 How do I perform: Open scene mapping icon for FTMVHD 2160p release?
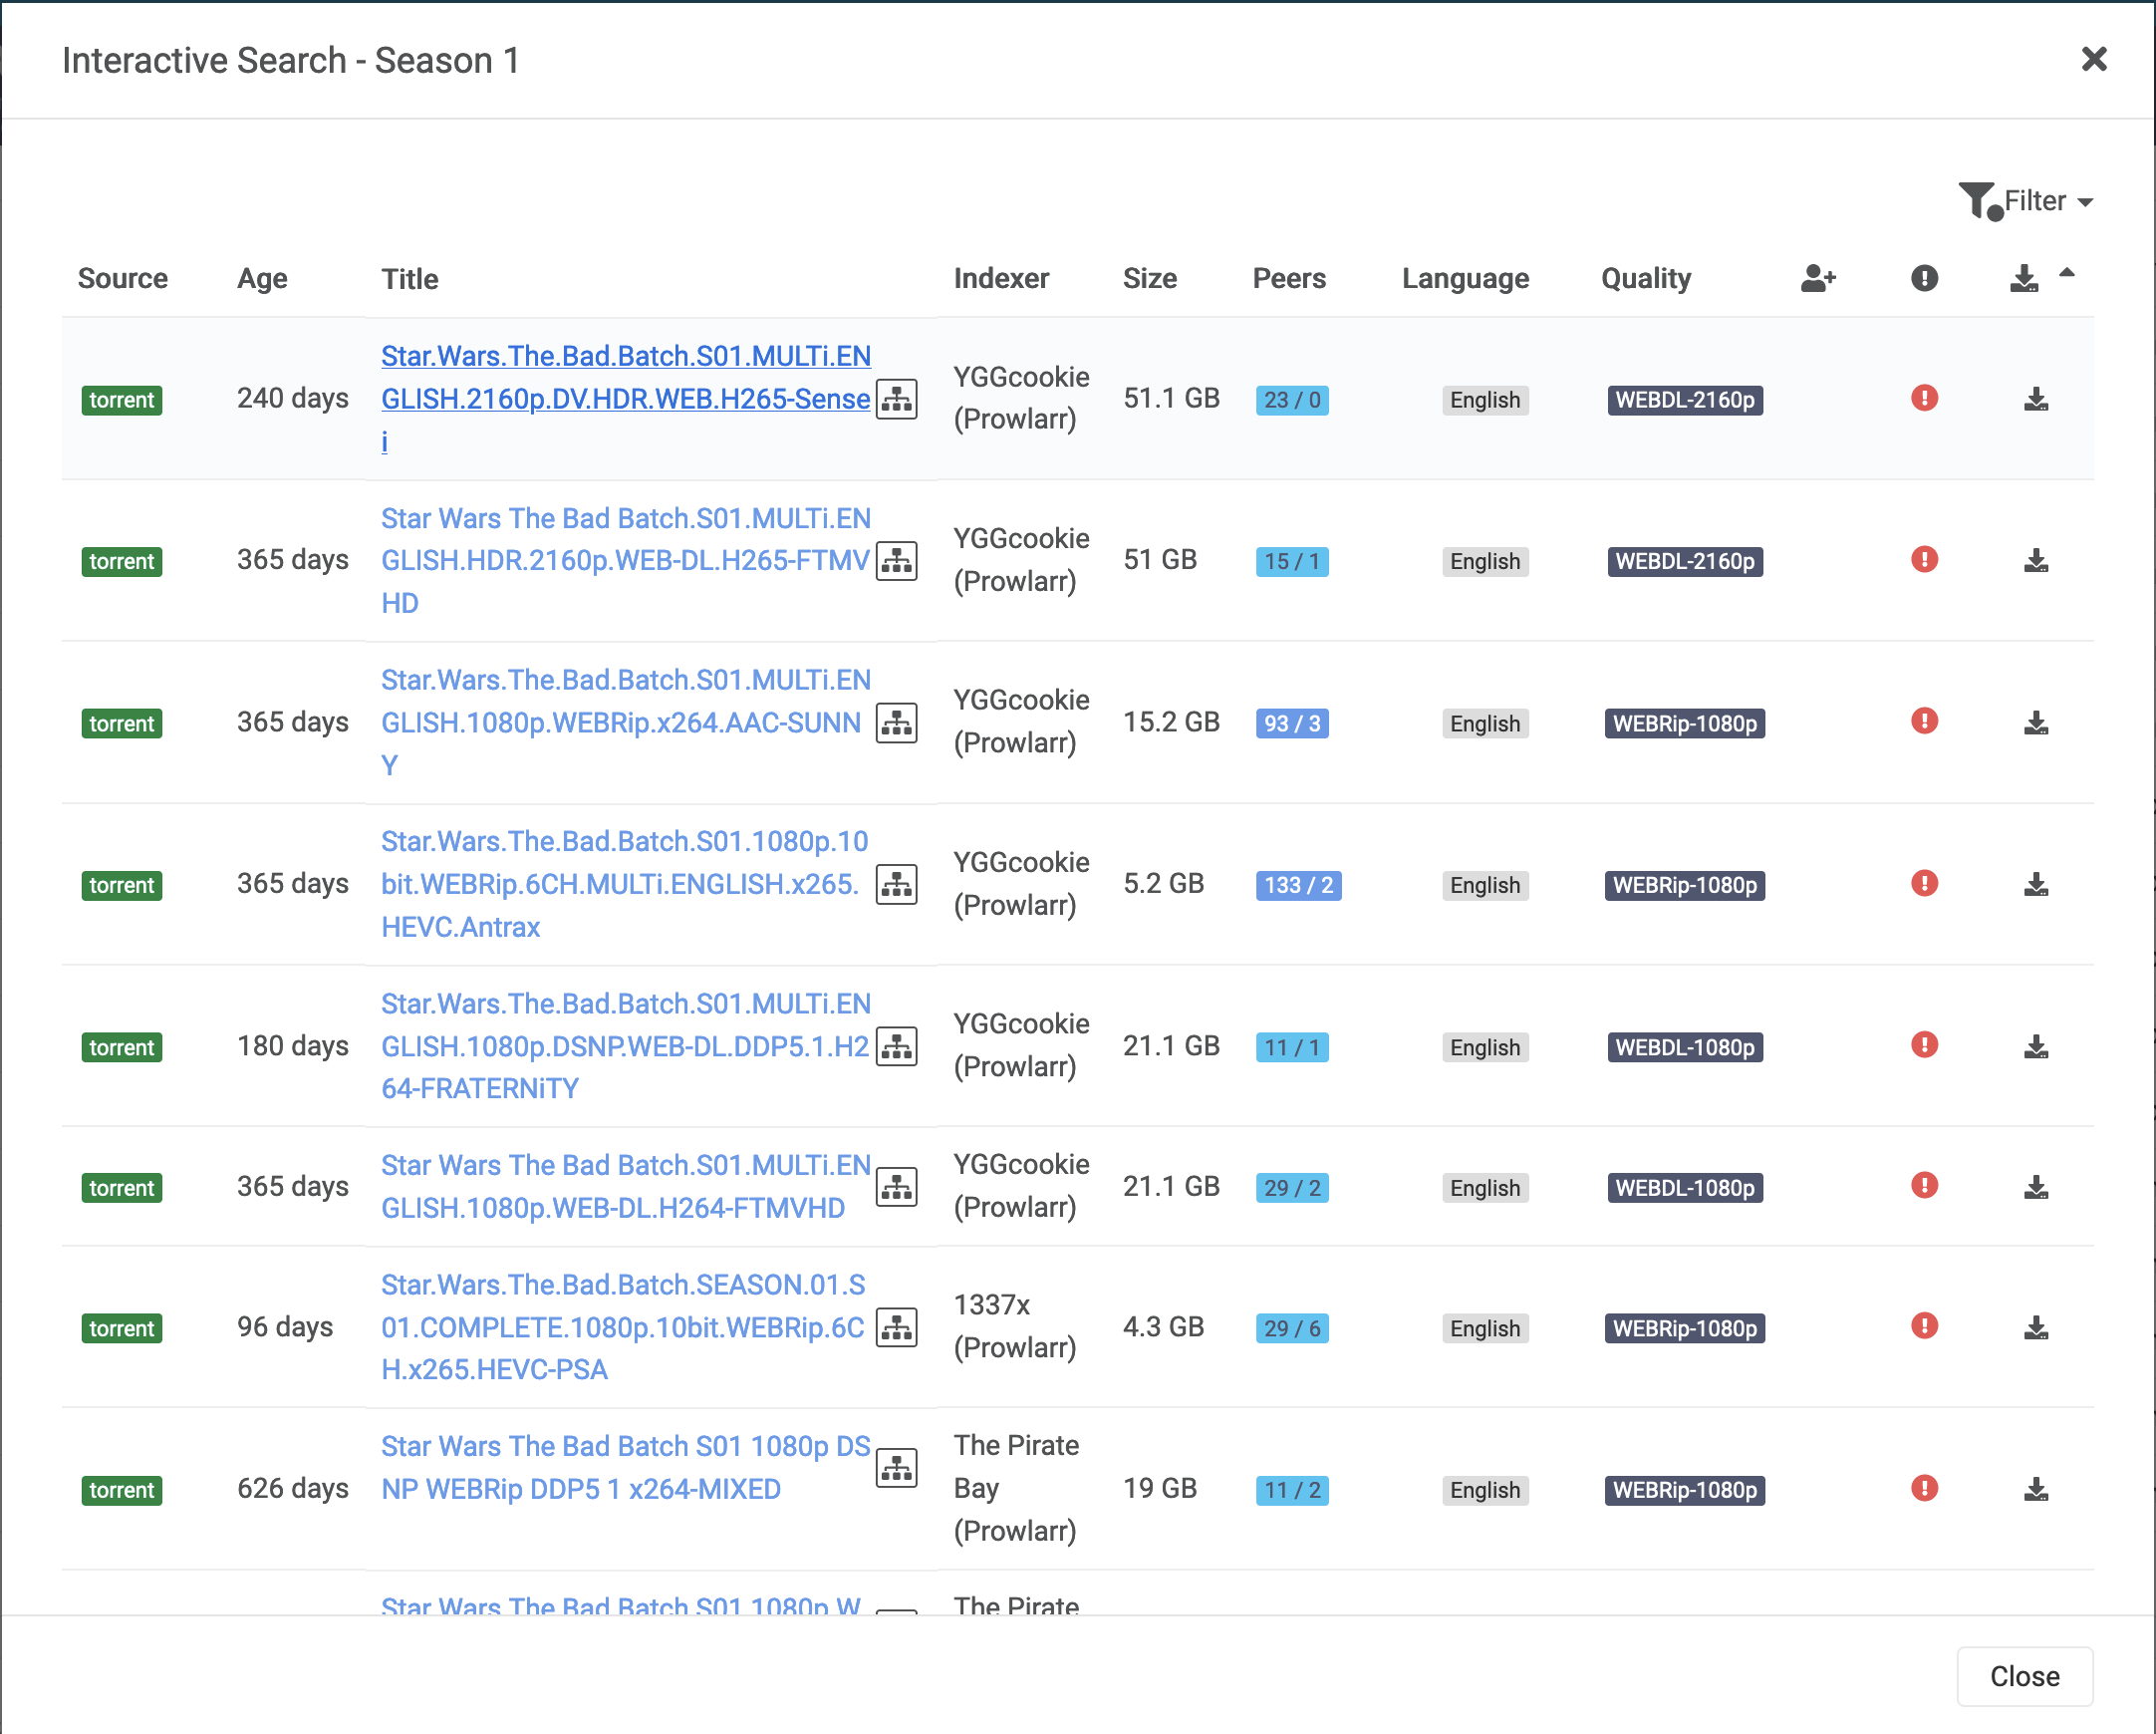pos(896,561)
